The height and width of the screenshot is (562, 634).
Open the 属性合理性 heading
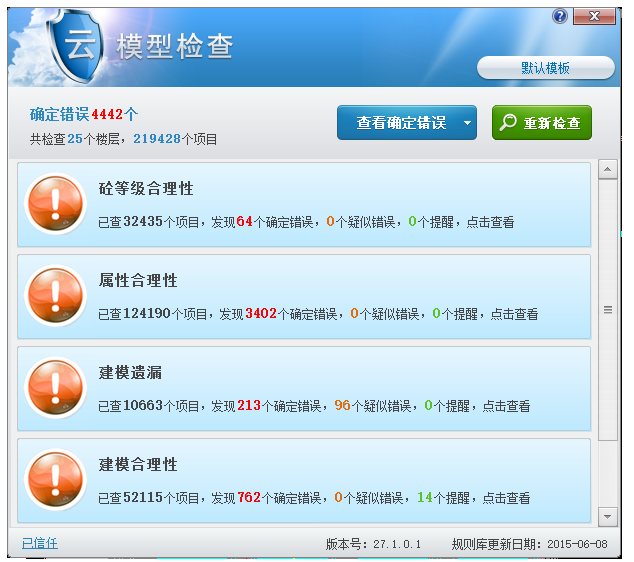click(x=138, y=280)
